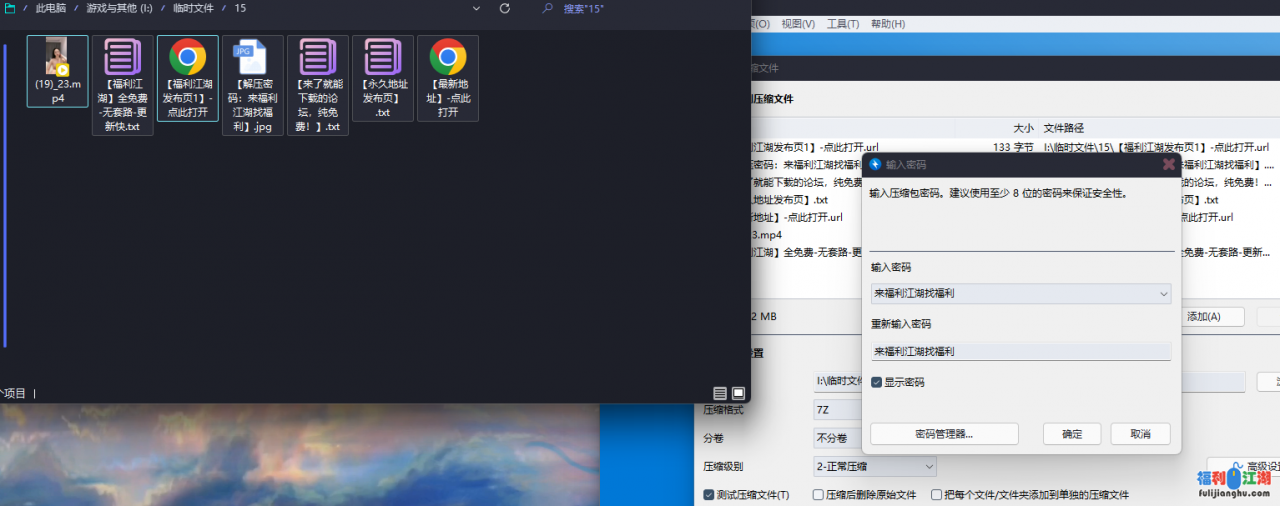Expand the 输入密码 combo box dropdown

coord(1162,294)
